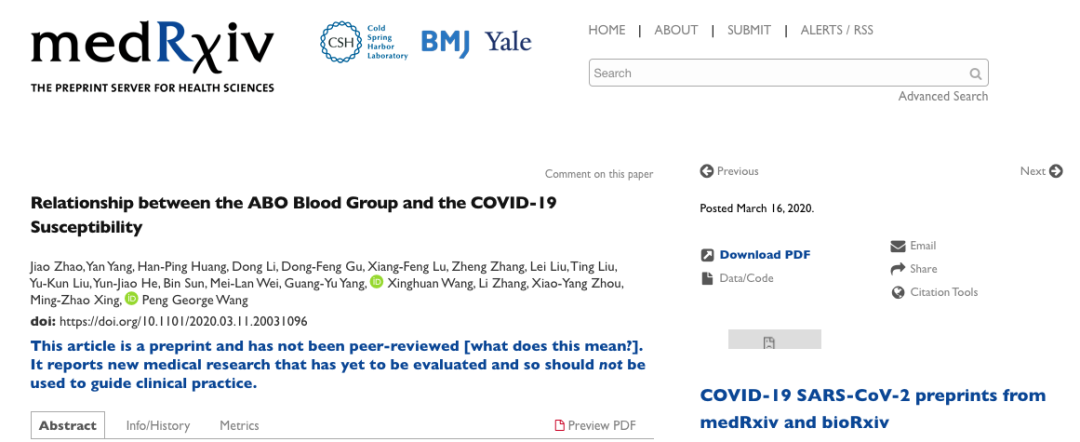The height and width of the screenshot is (442, 1080).
Task: Click the Preview PDF icon
Action: (560, 426)
